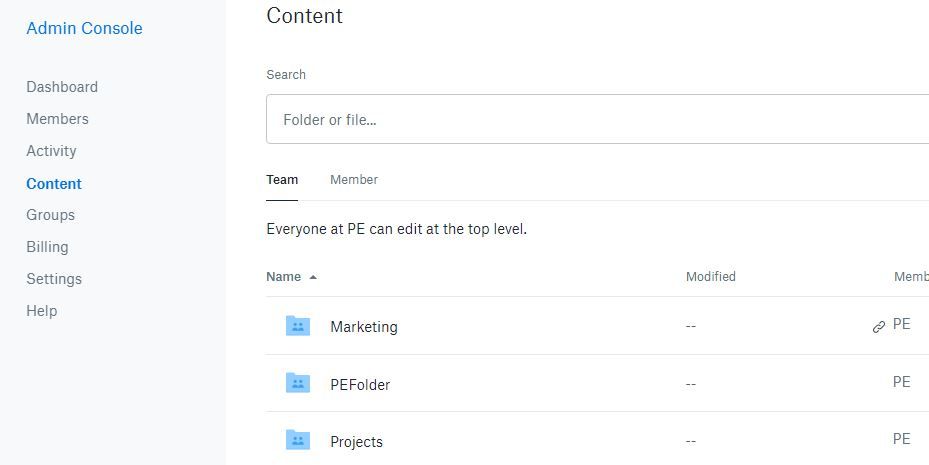Switch to the Team tab

click(282, 180)
